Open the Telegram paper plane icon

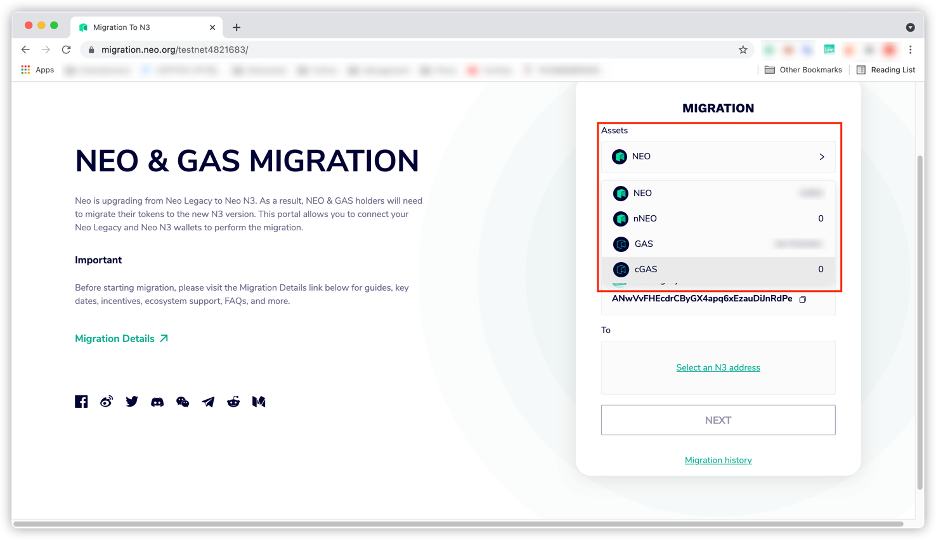(208, 401)
